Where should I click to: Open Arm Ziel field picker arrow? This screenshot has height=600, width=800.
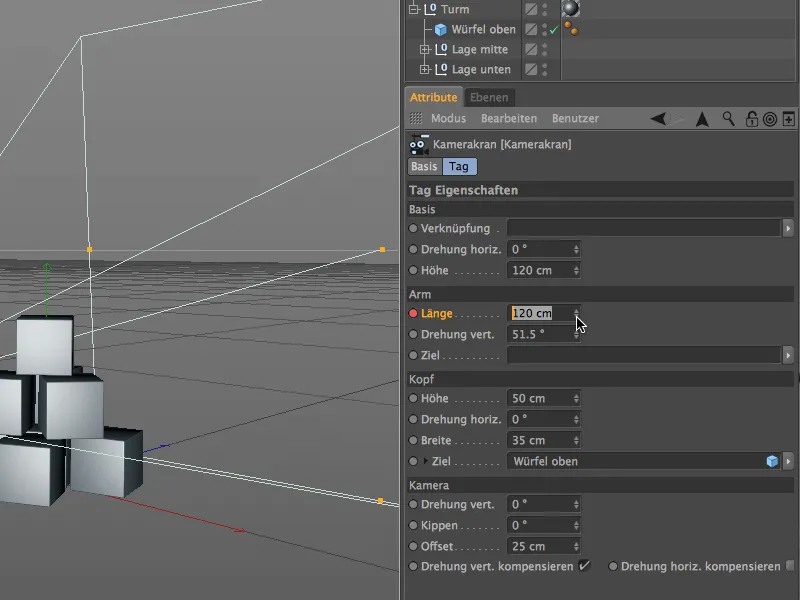pyautogui.click(x=788, y=355)
